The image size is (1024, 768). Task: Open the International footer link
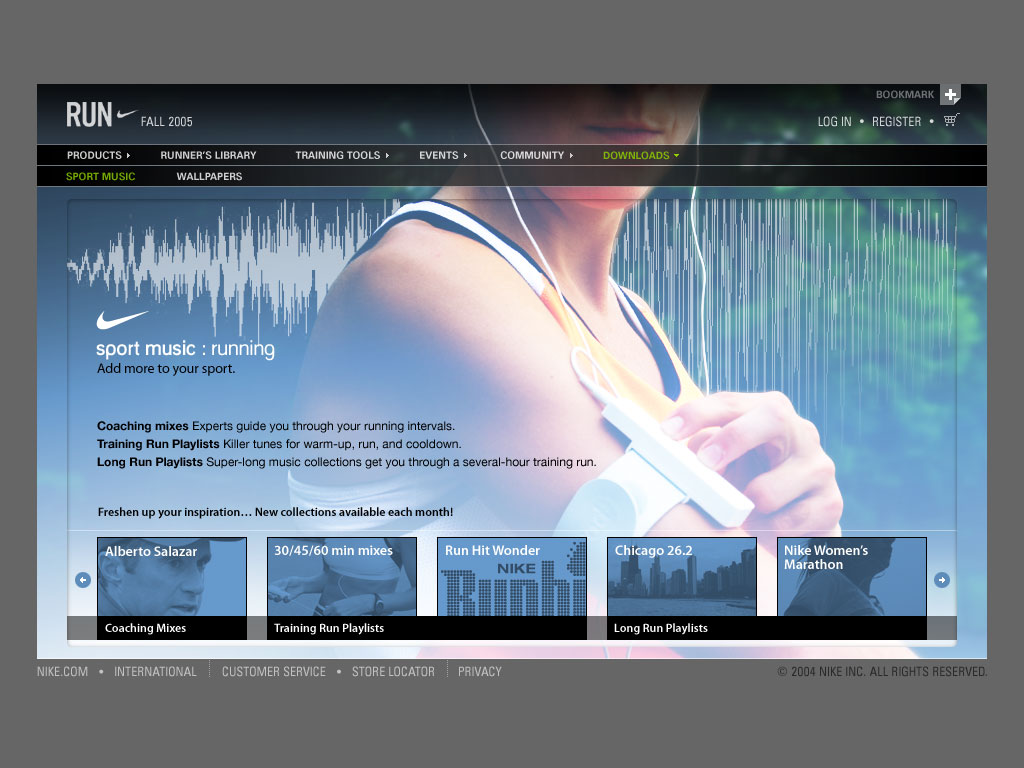155,671
